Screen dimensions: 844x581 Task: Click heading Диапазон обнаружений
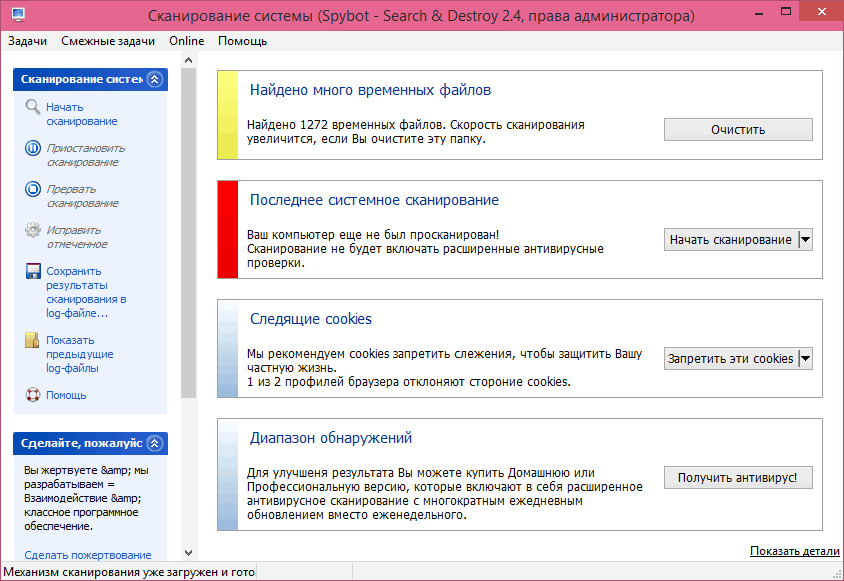tap(330, 438)
